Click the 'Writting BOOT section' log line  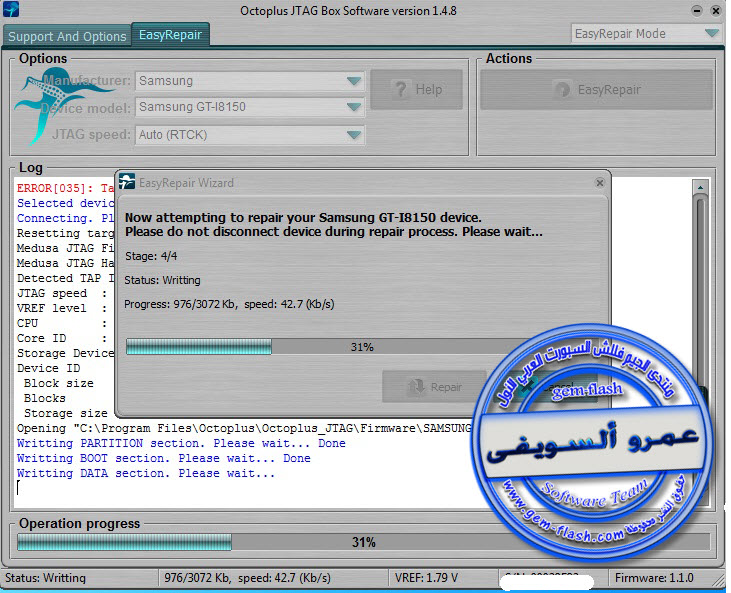point(164,458)
